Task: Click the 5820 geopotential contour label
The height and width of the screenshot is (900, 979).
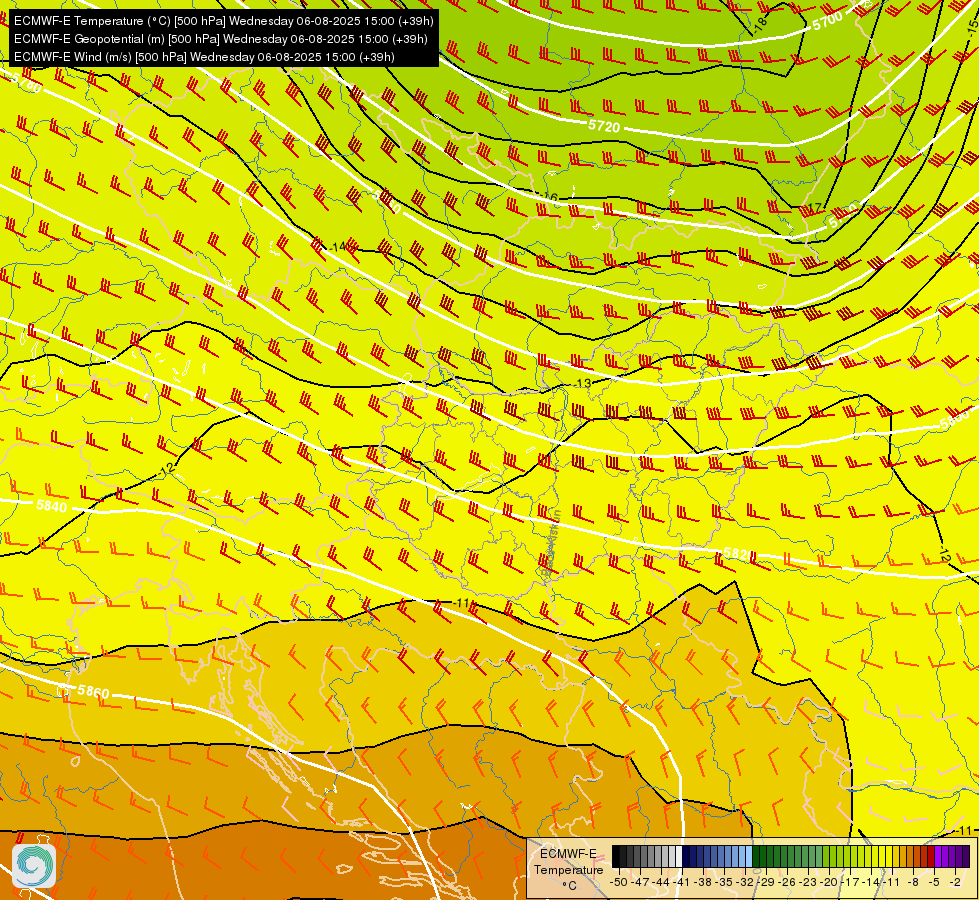Action: click(739, 554)
